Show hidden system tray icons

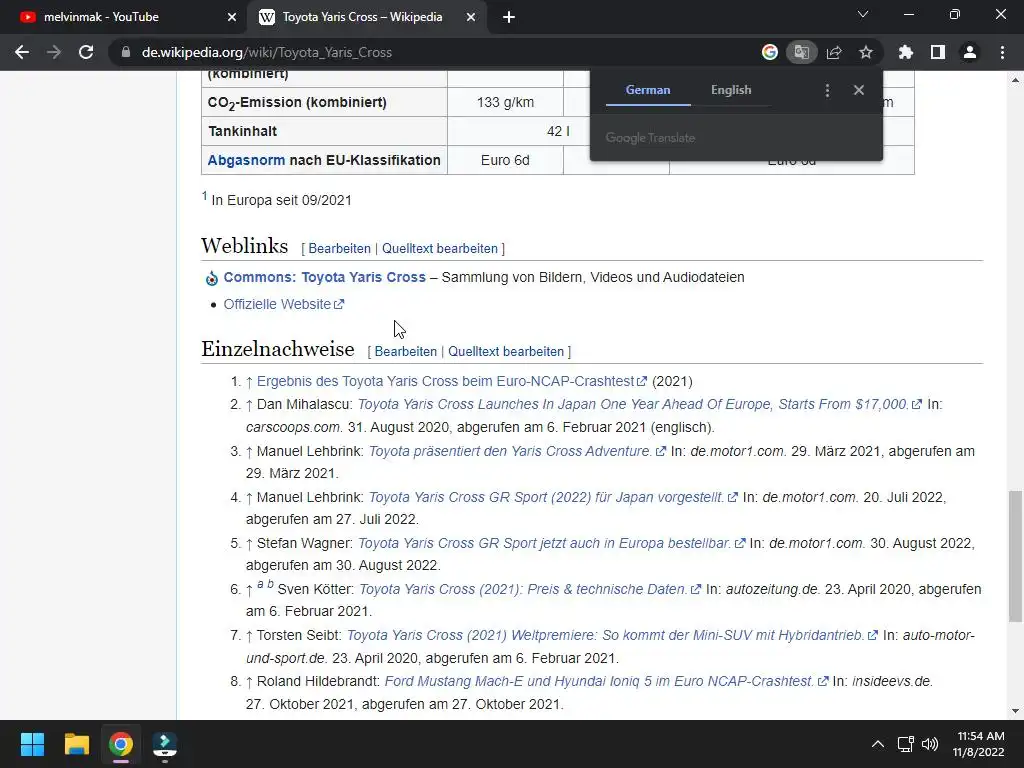click(x=878, y=744)
